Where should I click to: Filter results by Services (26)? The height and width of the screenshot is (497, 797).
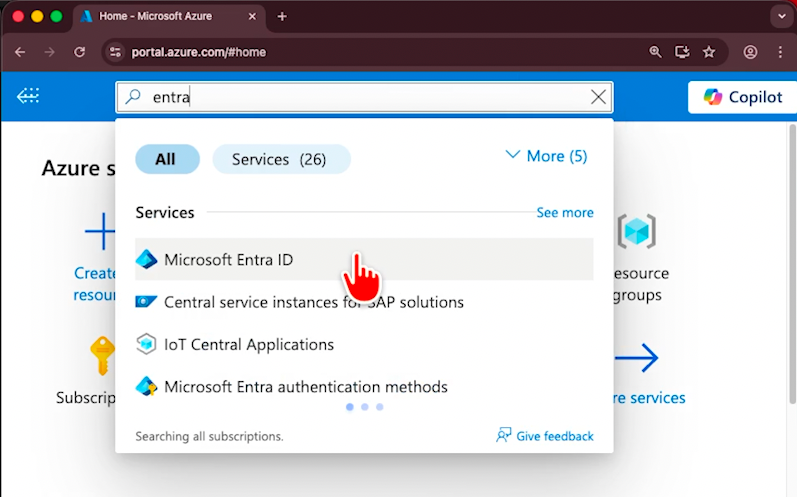click(x=280, y=159)
